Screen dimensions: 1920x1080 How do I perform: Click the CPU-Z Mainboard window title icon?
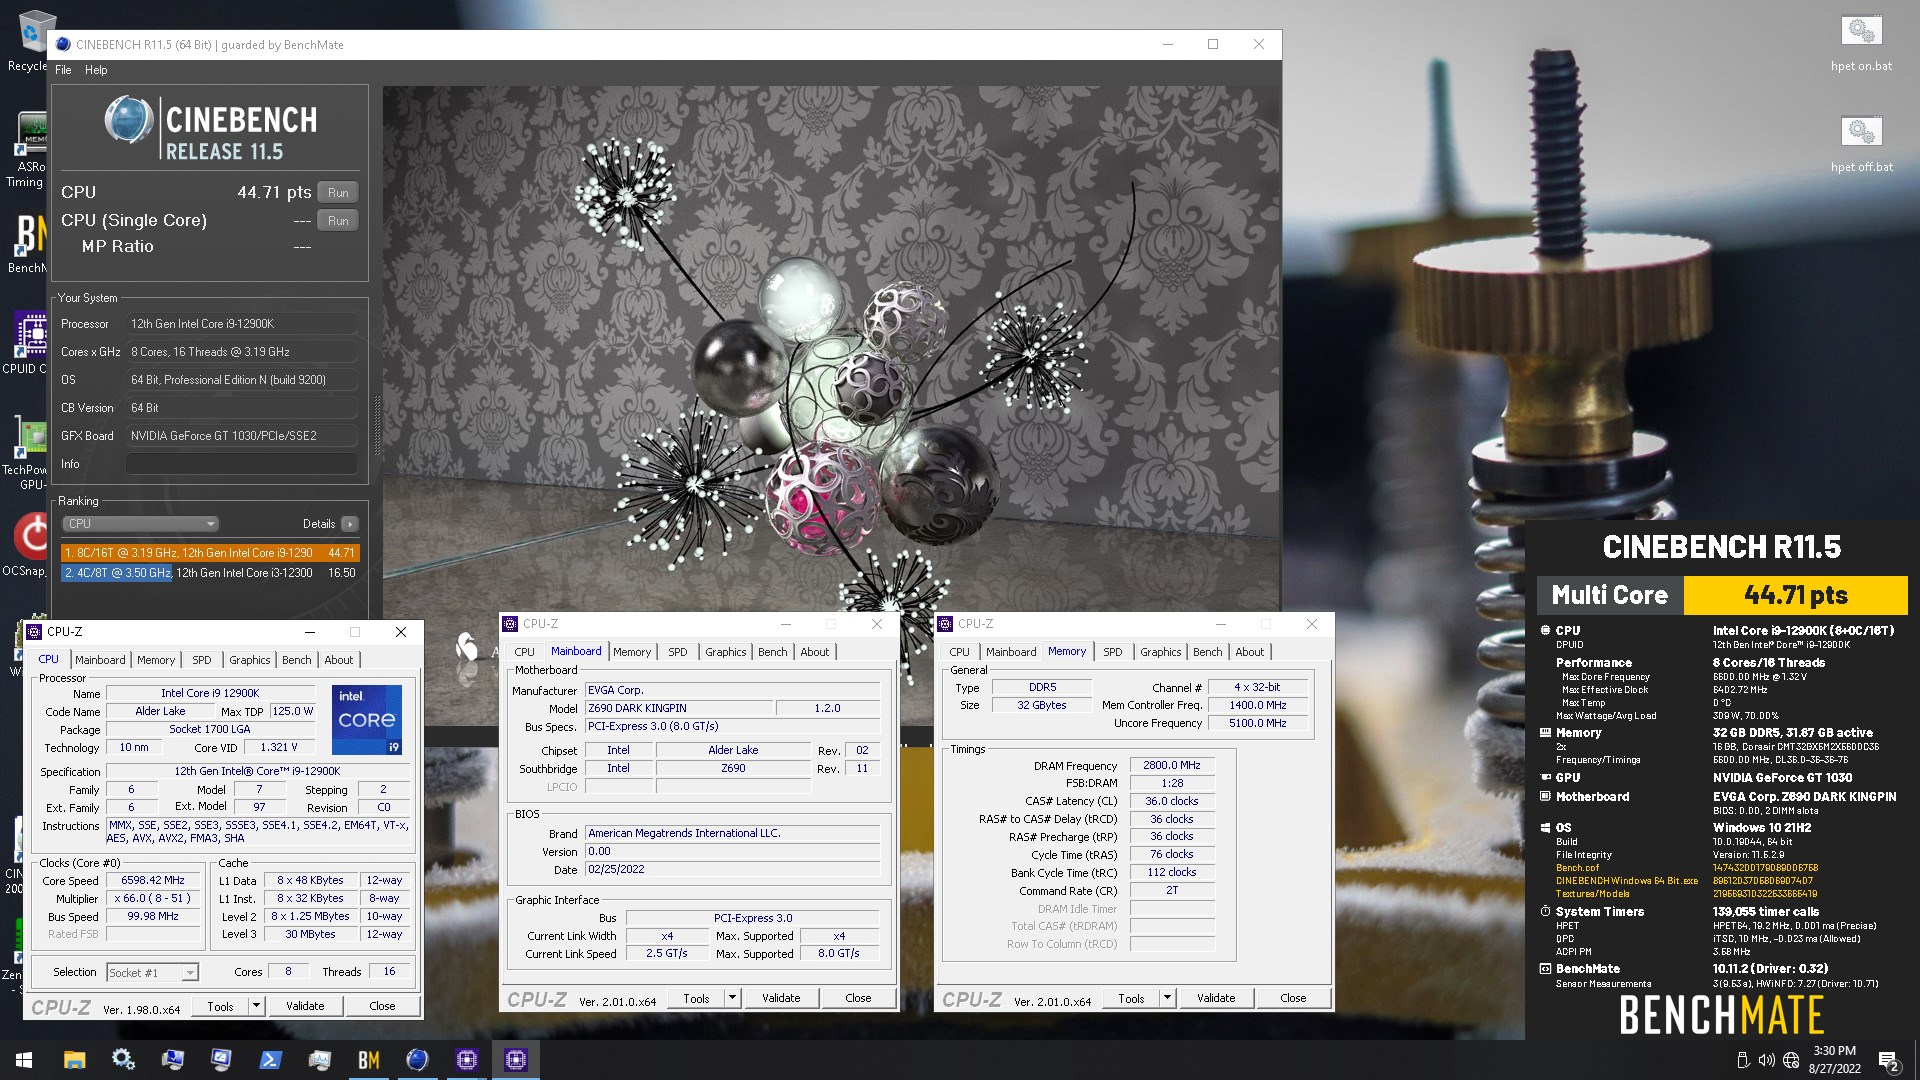coord(510,624)
